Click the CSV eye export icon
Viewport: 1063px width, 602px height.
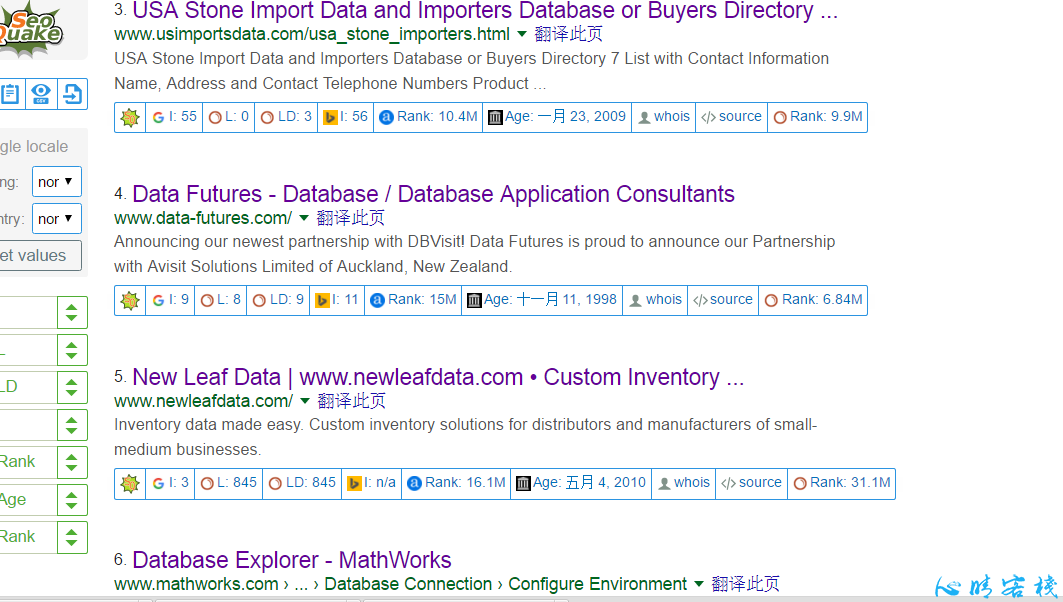[x=41, y=94]
